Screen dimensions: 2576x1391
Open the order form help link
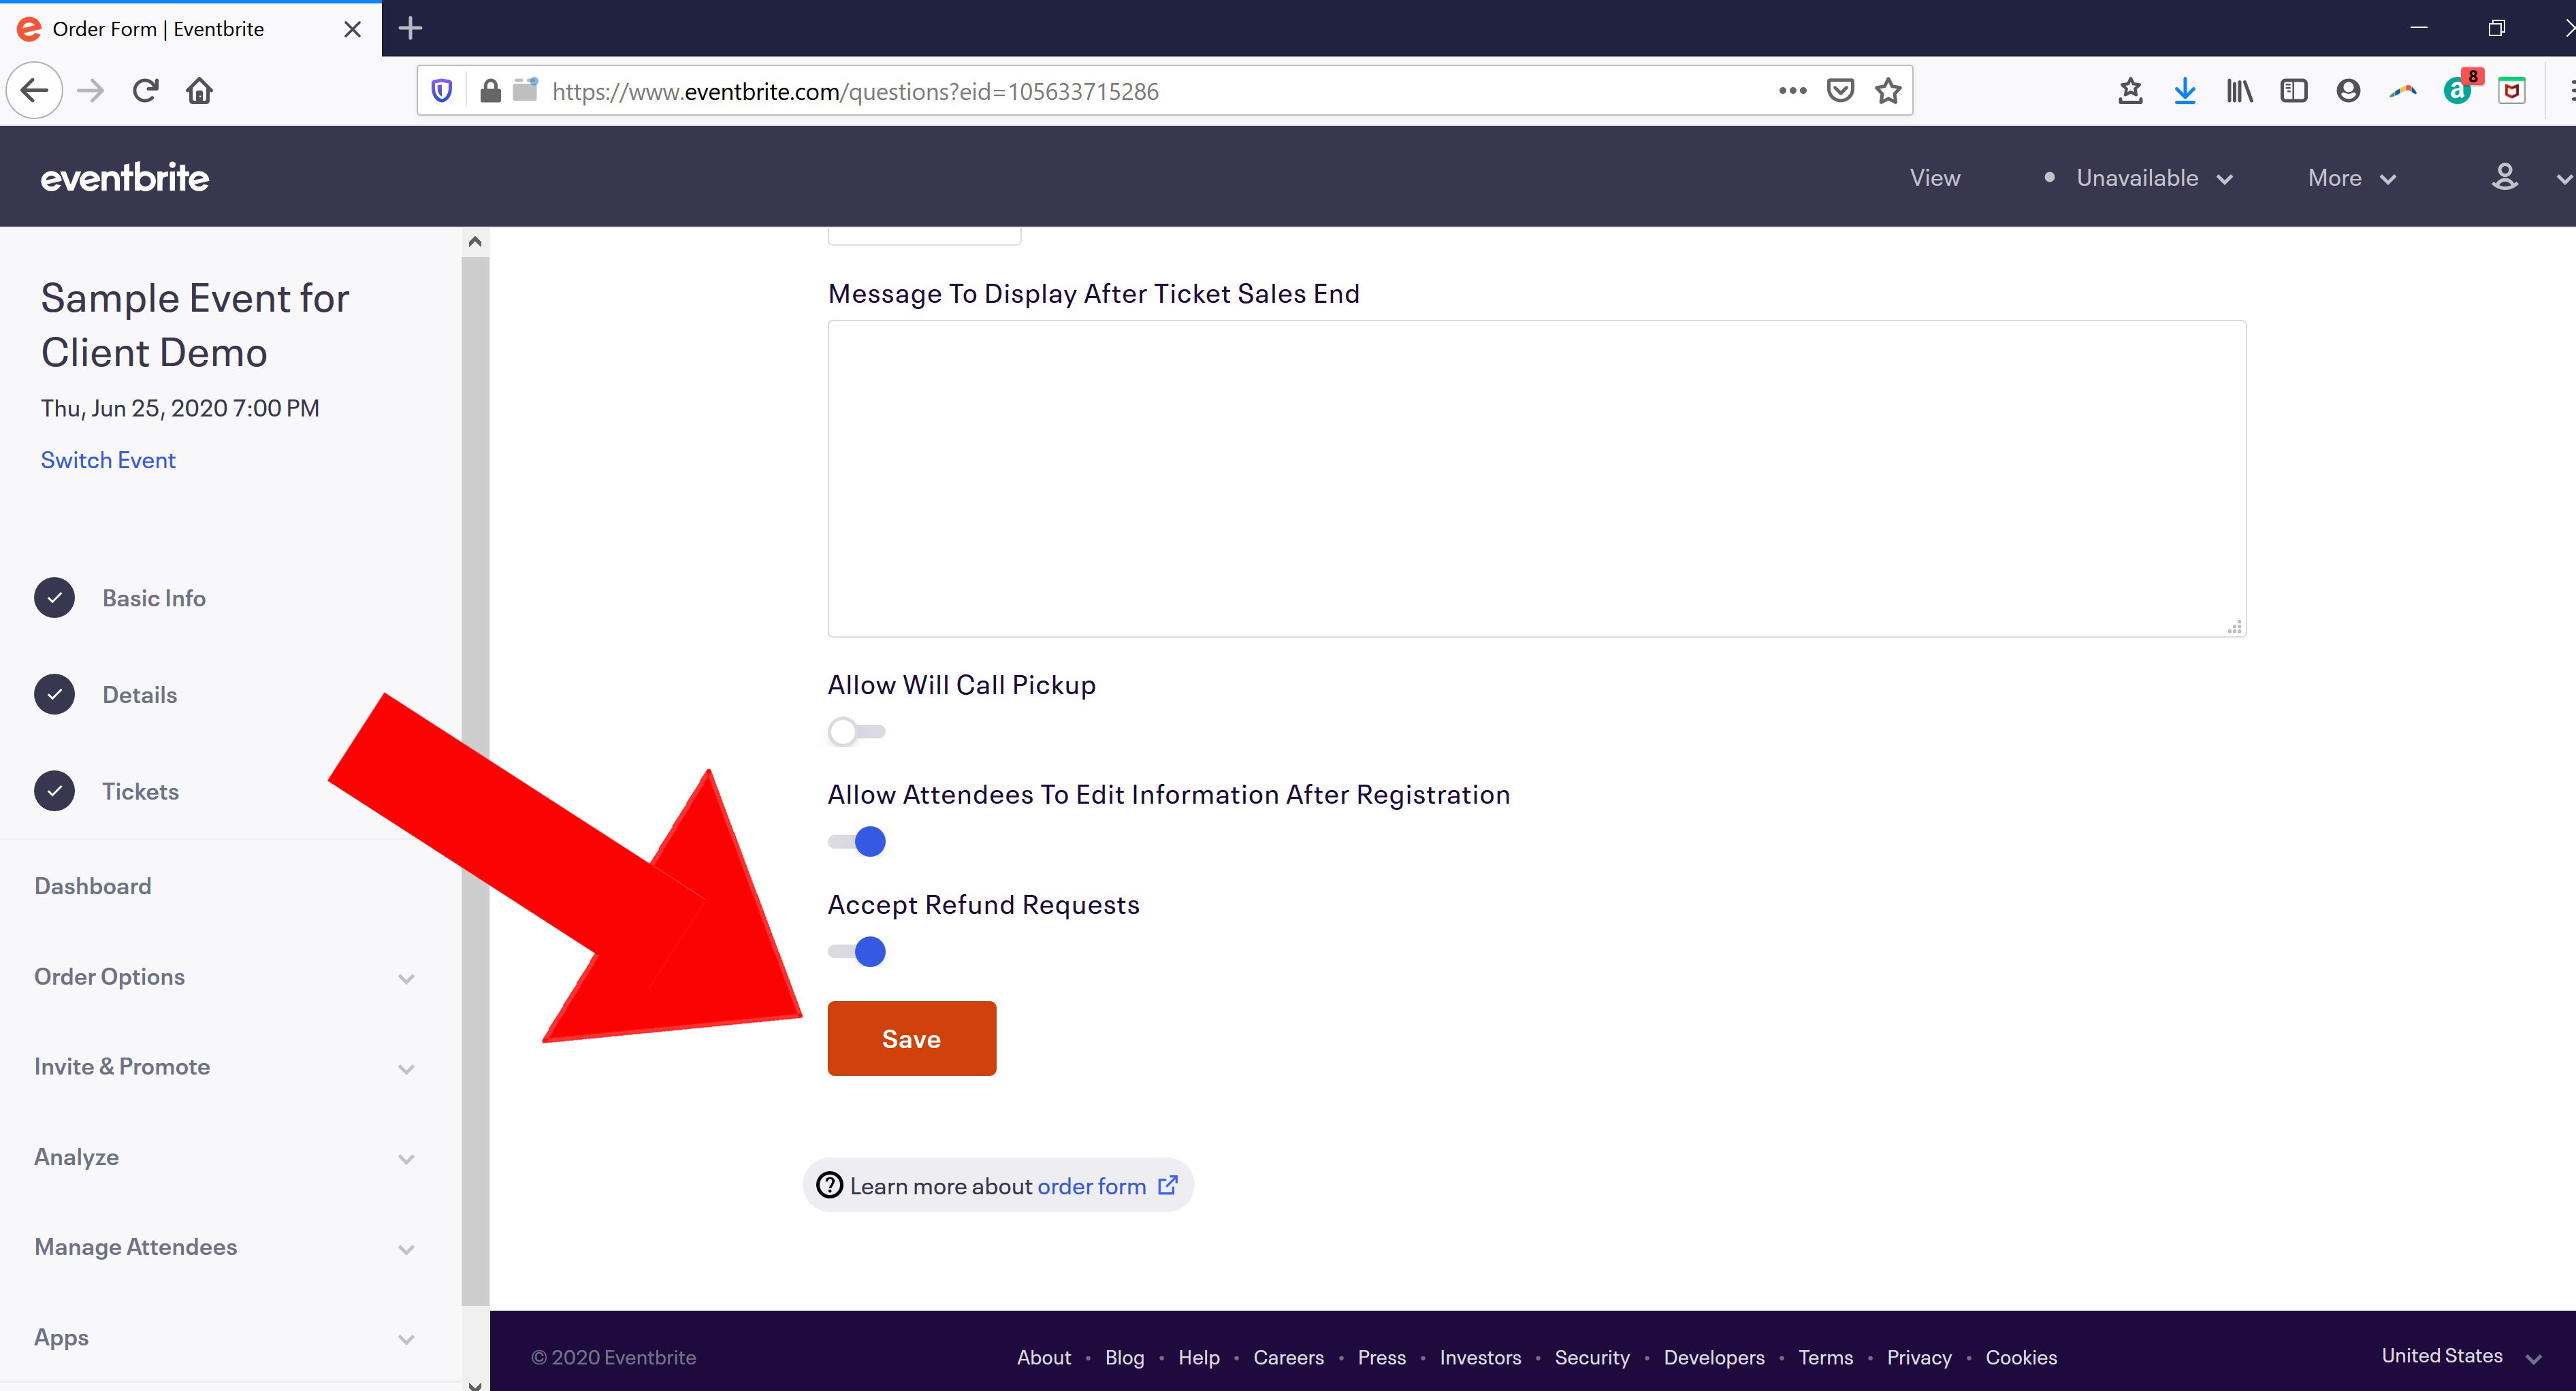tap(1092, 1185)
